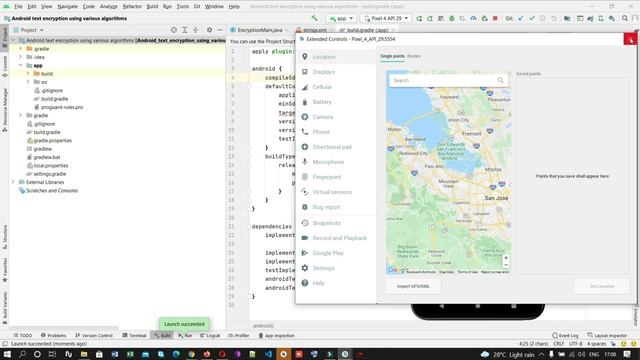Click the Project Structure folder icon in toolbar

pyautogui.click(x=567, y=18)
